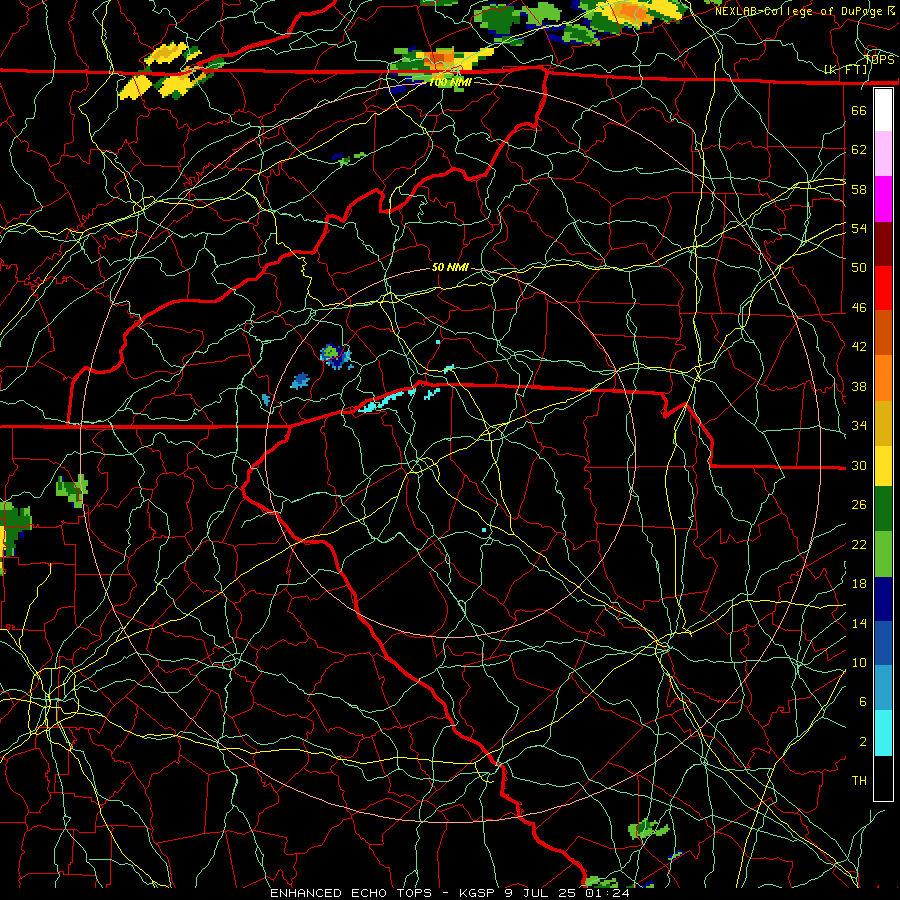Click the light pink legend swatch

[x=883, y=154]
